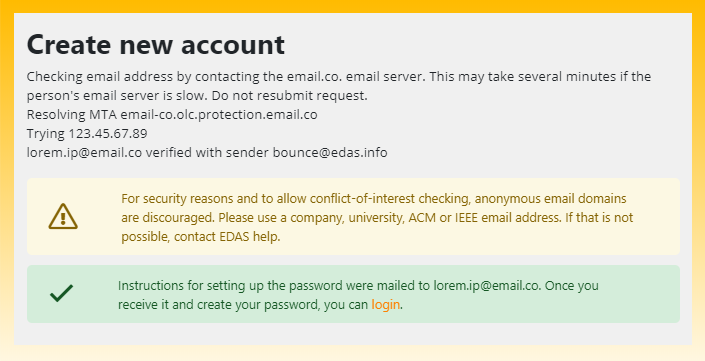This screenshot has width=705, height=361.
Task: Click the 'Do not resubmit request' sentence
Action: pos(290,96)
